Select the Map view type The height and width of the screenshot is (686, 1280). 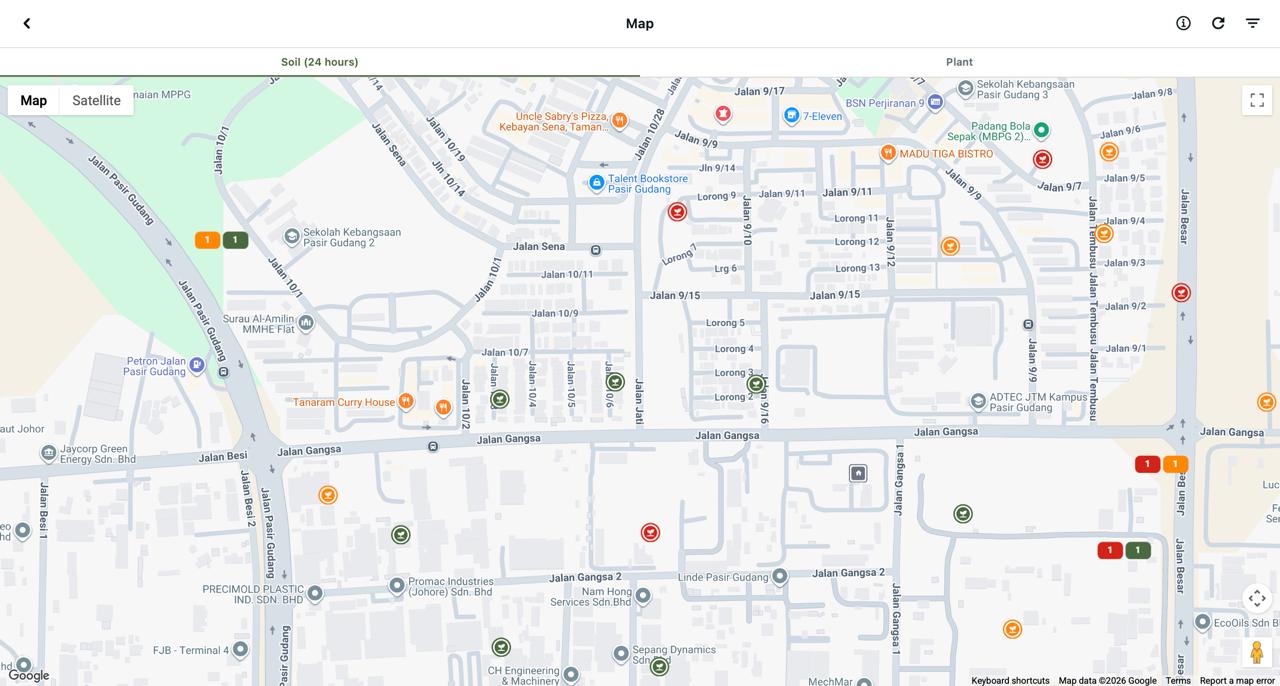[34, 100]
